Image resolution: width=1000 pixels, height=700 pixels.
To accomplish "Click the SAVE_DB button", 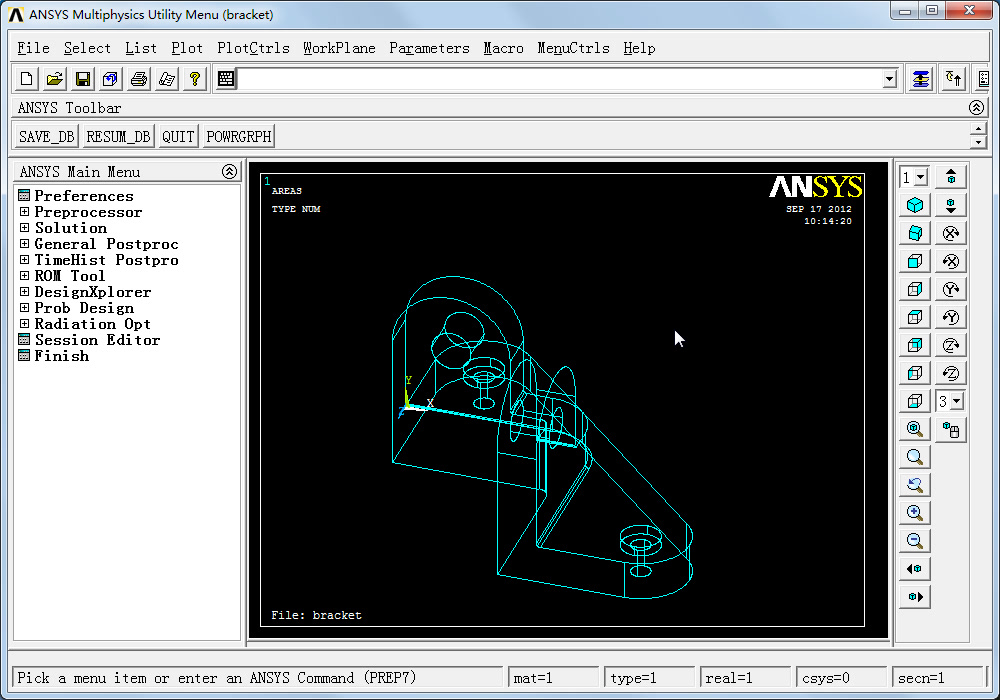I will [47, 137].
